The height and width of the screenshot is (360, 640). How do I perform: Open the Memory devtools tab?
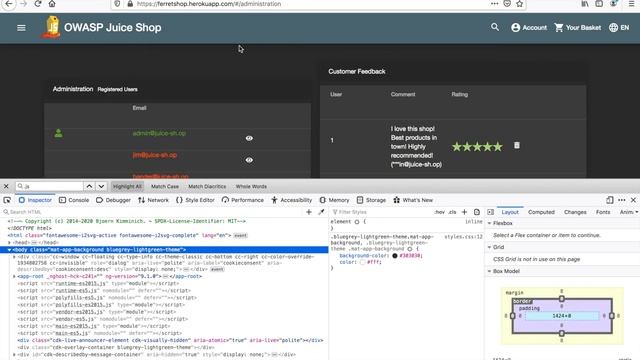tap(334, 200)
